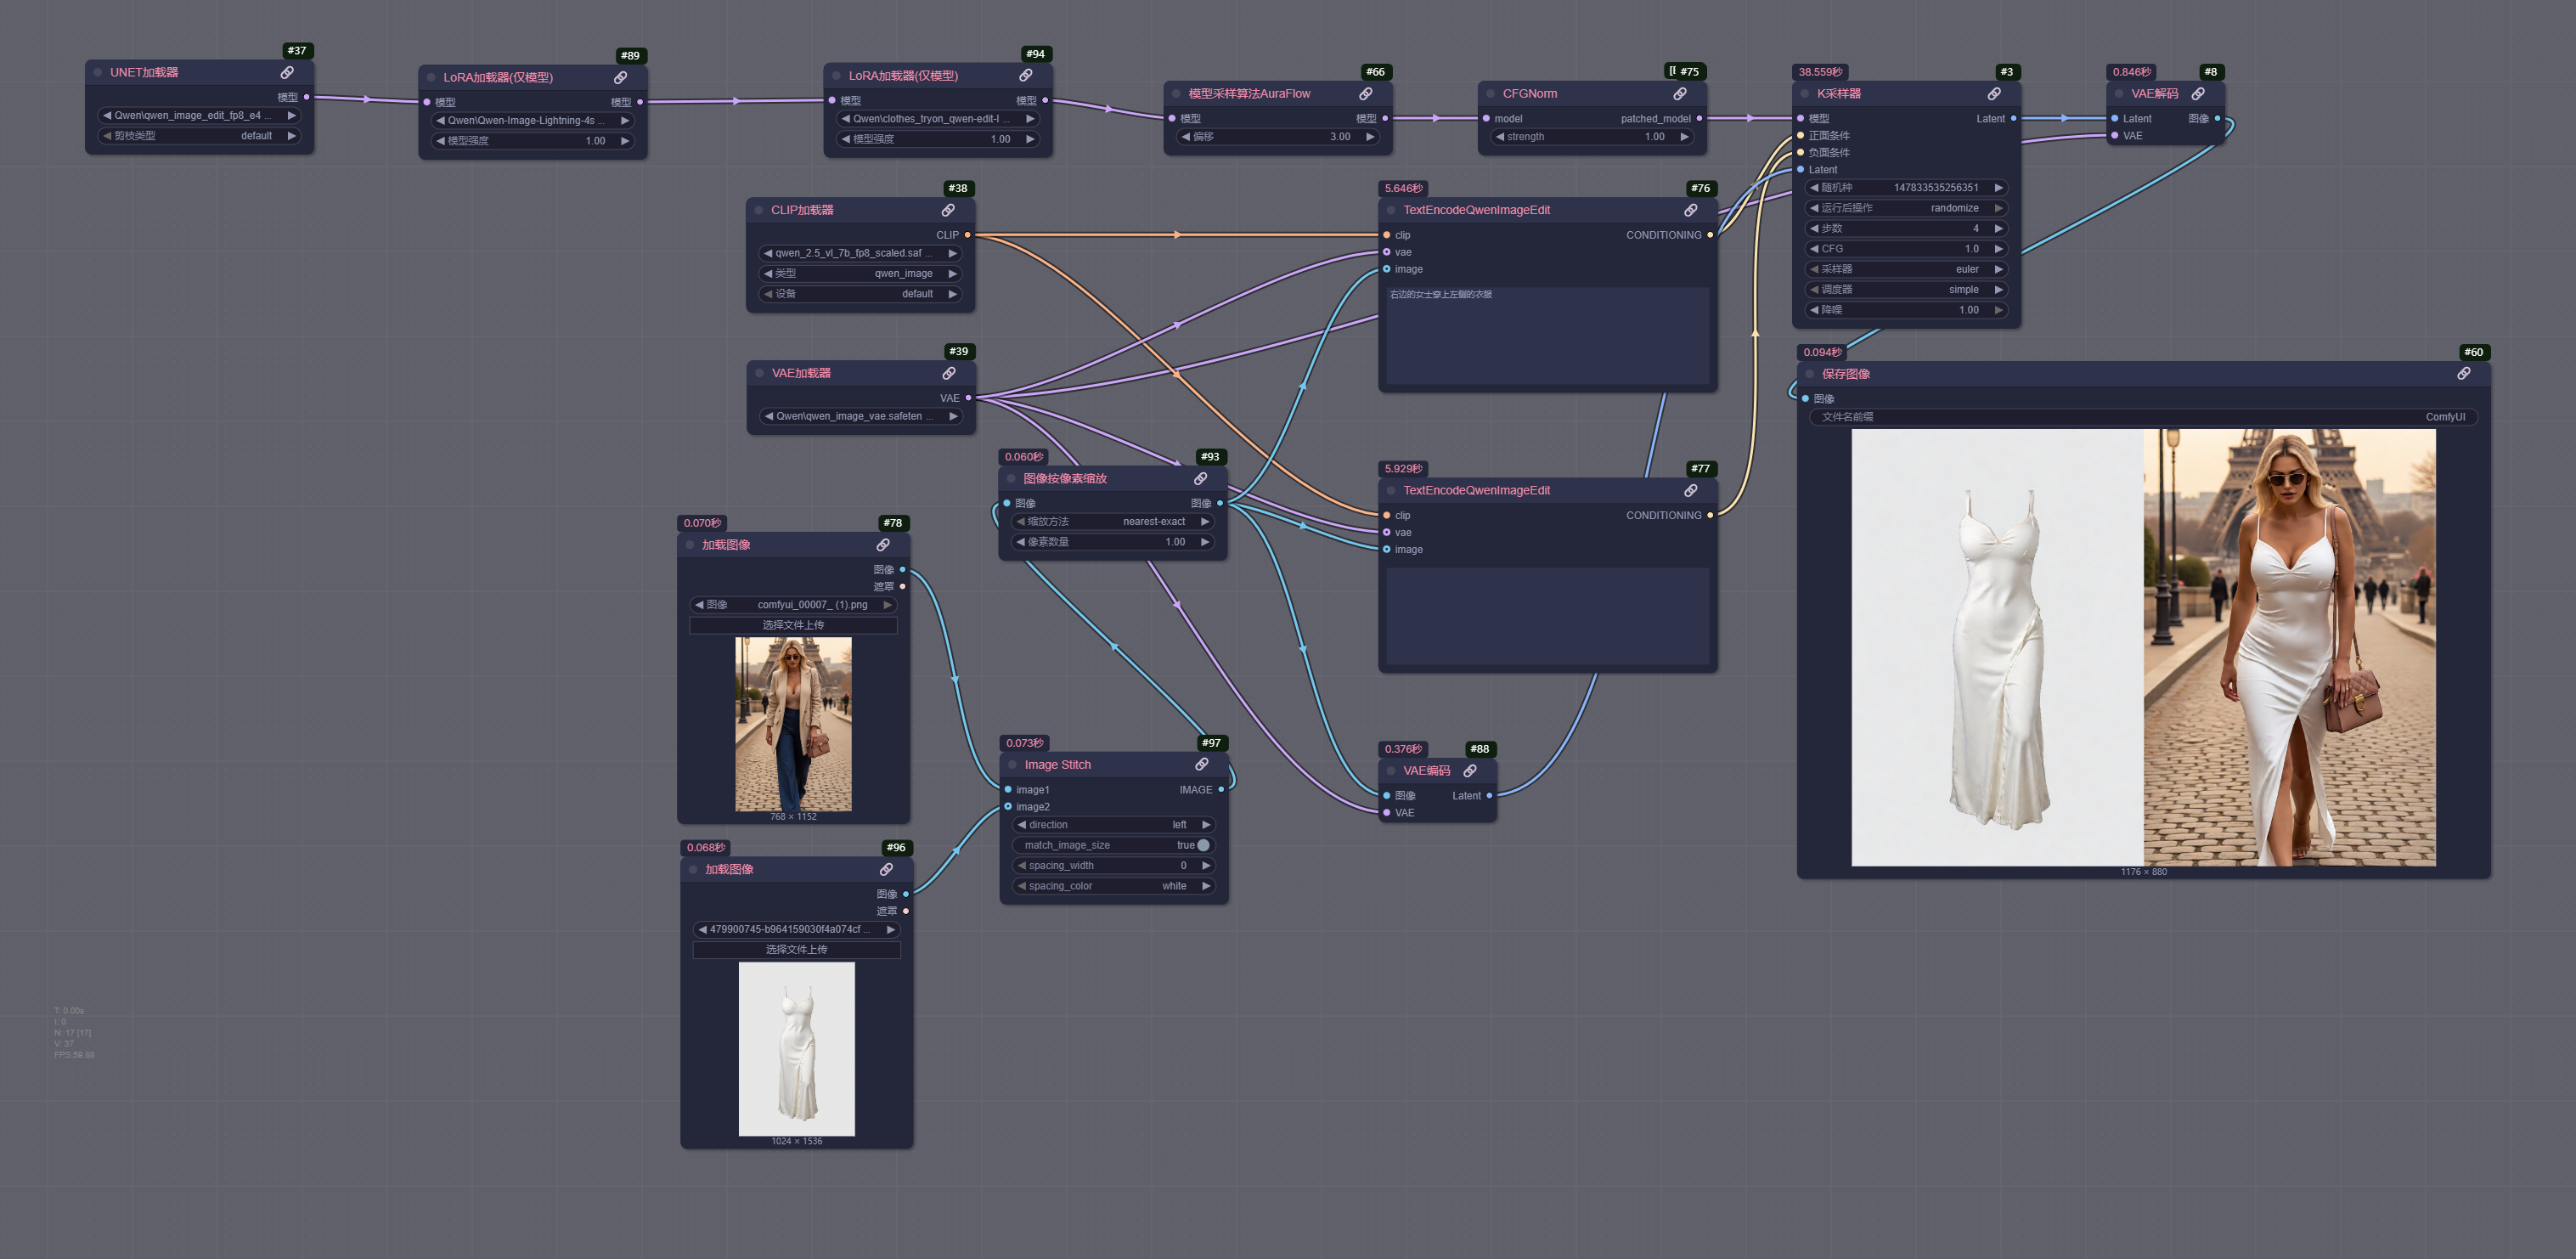Click 选择文件上传 button in node #78
The height and width of the screenshot is (1259, 2576).
793,626
